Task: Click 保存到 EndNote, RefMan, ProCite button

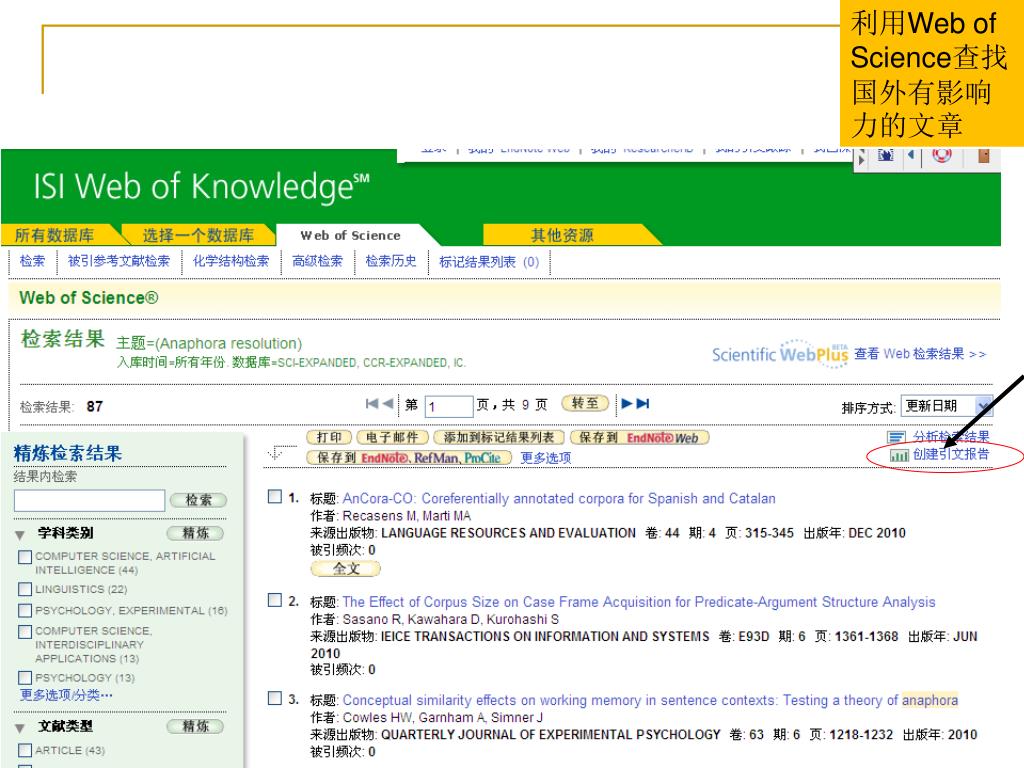Action: pos(409,458)
